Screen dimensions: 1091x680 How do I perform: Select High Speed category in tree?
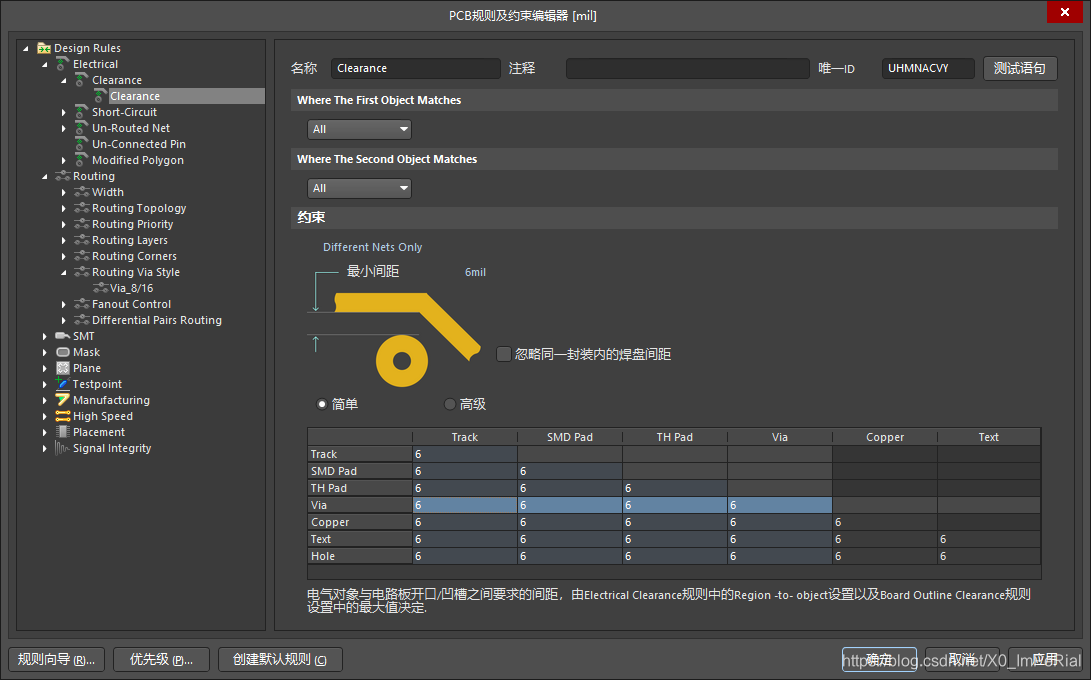point(103,416)
